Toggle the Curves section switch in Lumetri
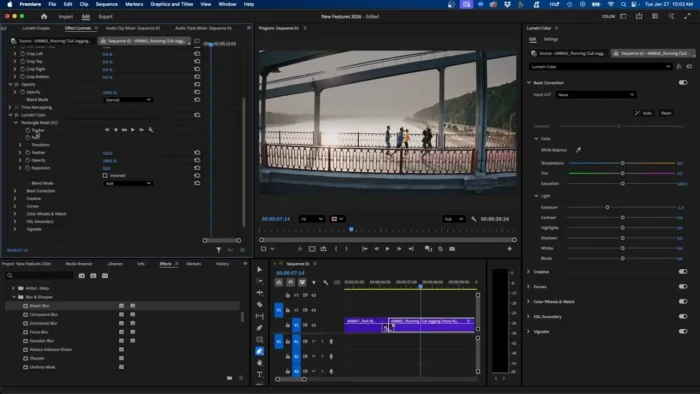 click(x=683, y=286)
